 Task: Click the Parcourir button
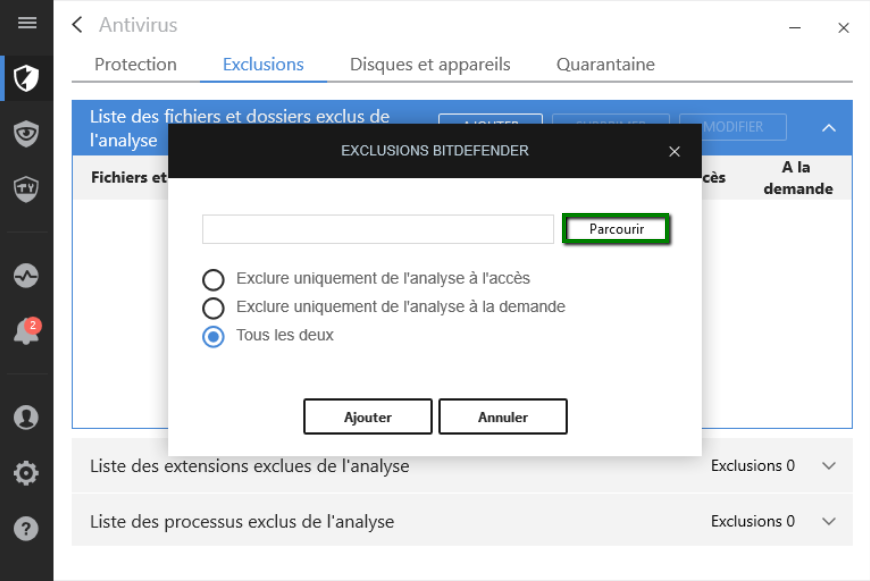[615, 229]
